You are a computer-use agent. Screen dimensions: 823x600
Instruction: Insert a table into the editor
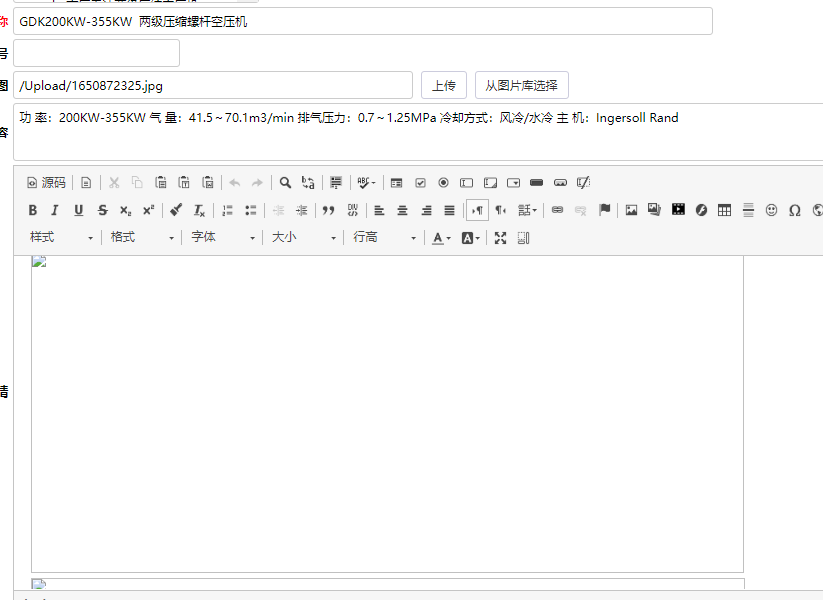[724, 210]
